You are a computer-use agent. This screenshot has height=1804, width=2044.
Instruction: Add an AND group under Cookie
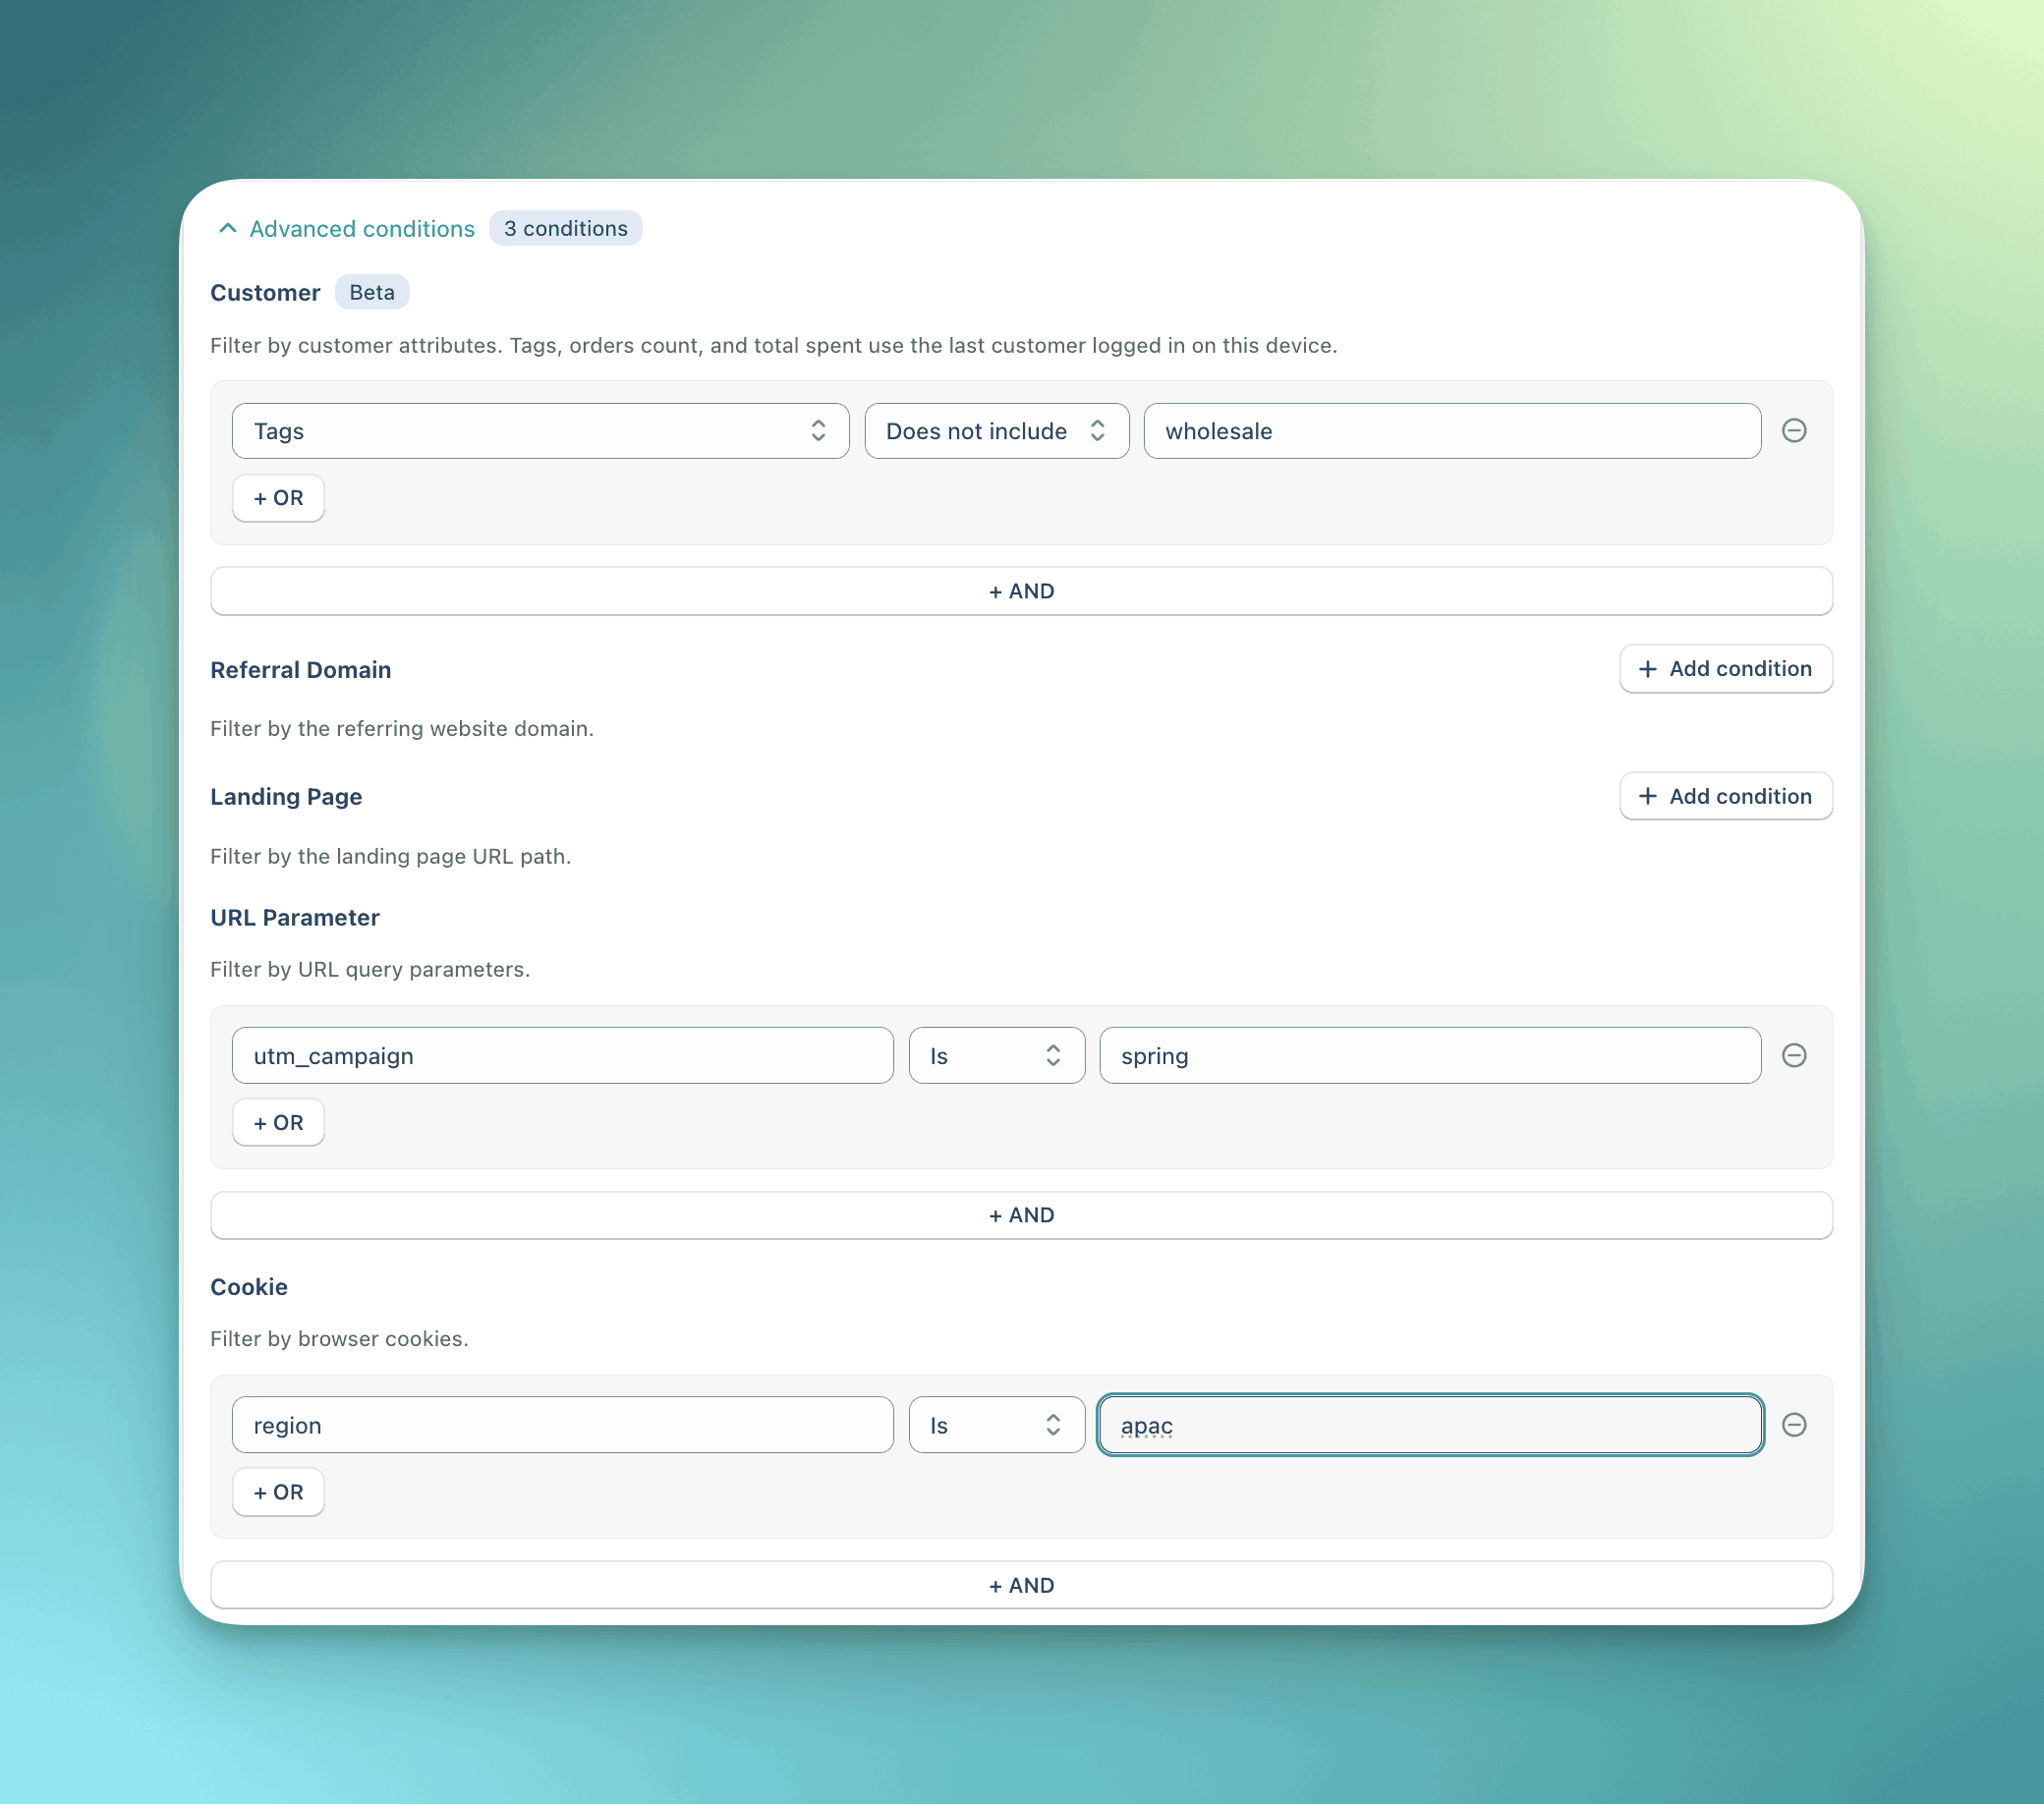click(x=1021, y=1585)
